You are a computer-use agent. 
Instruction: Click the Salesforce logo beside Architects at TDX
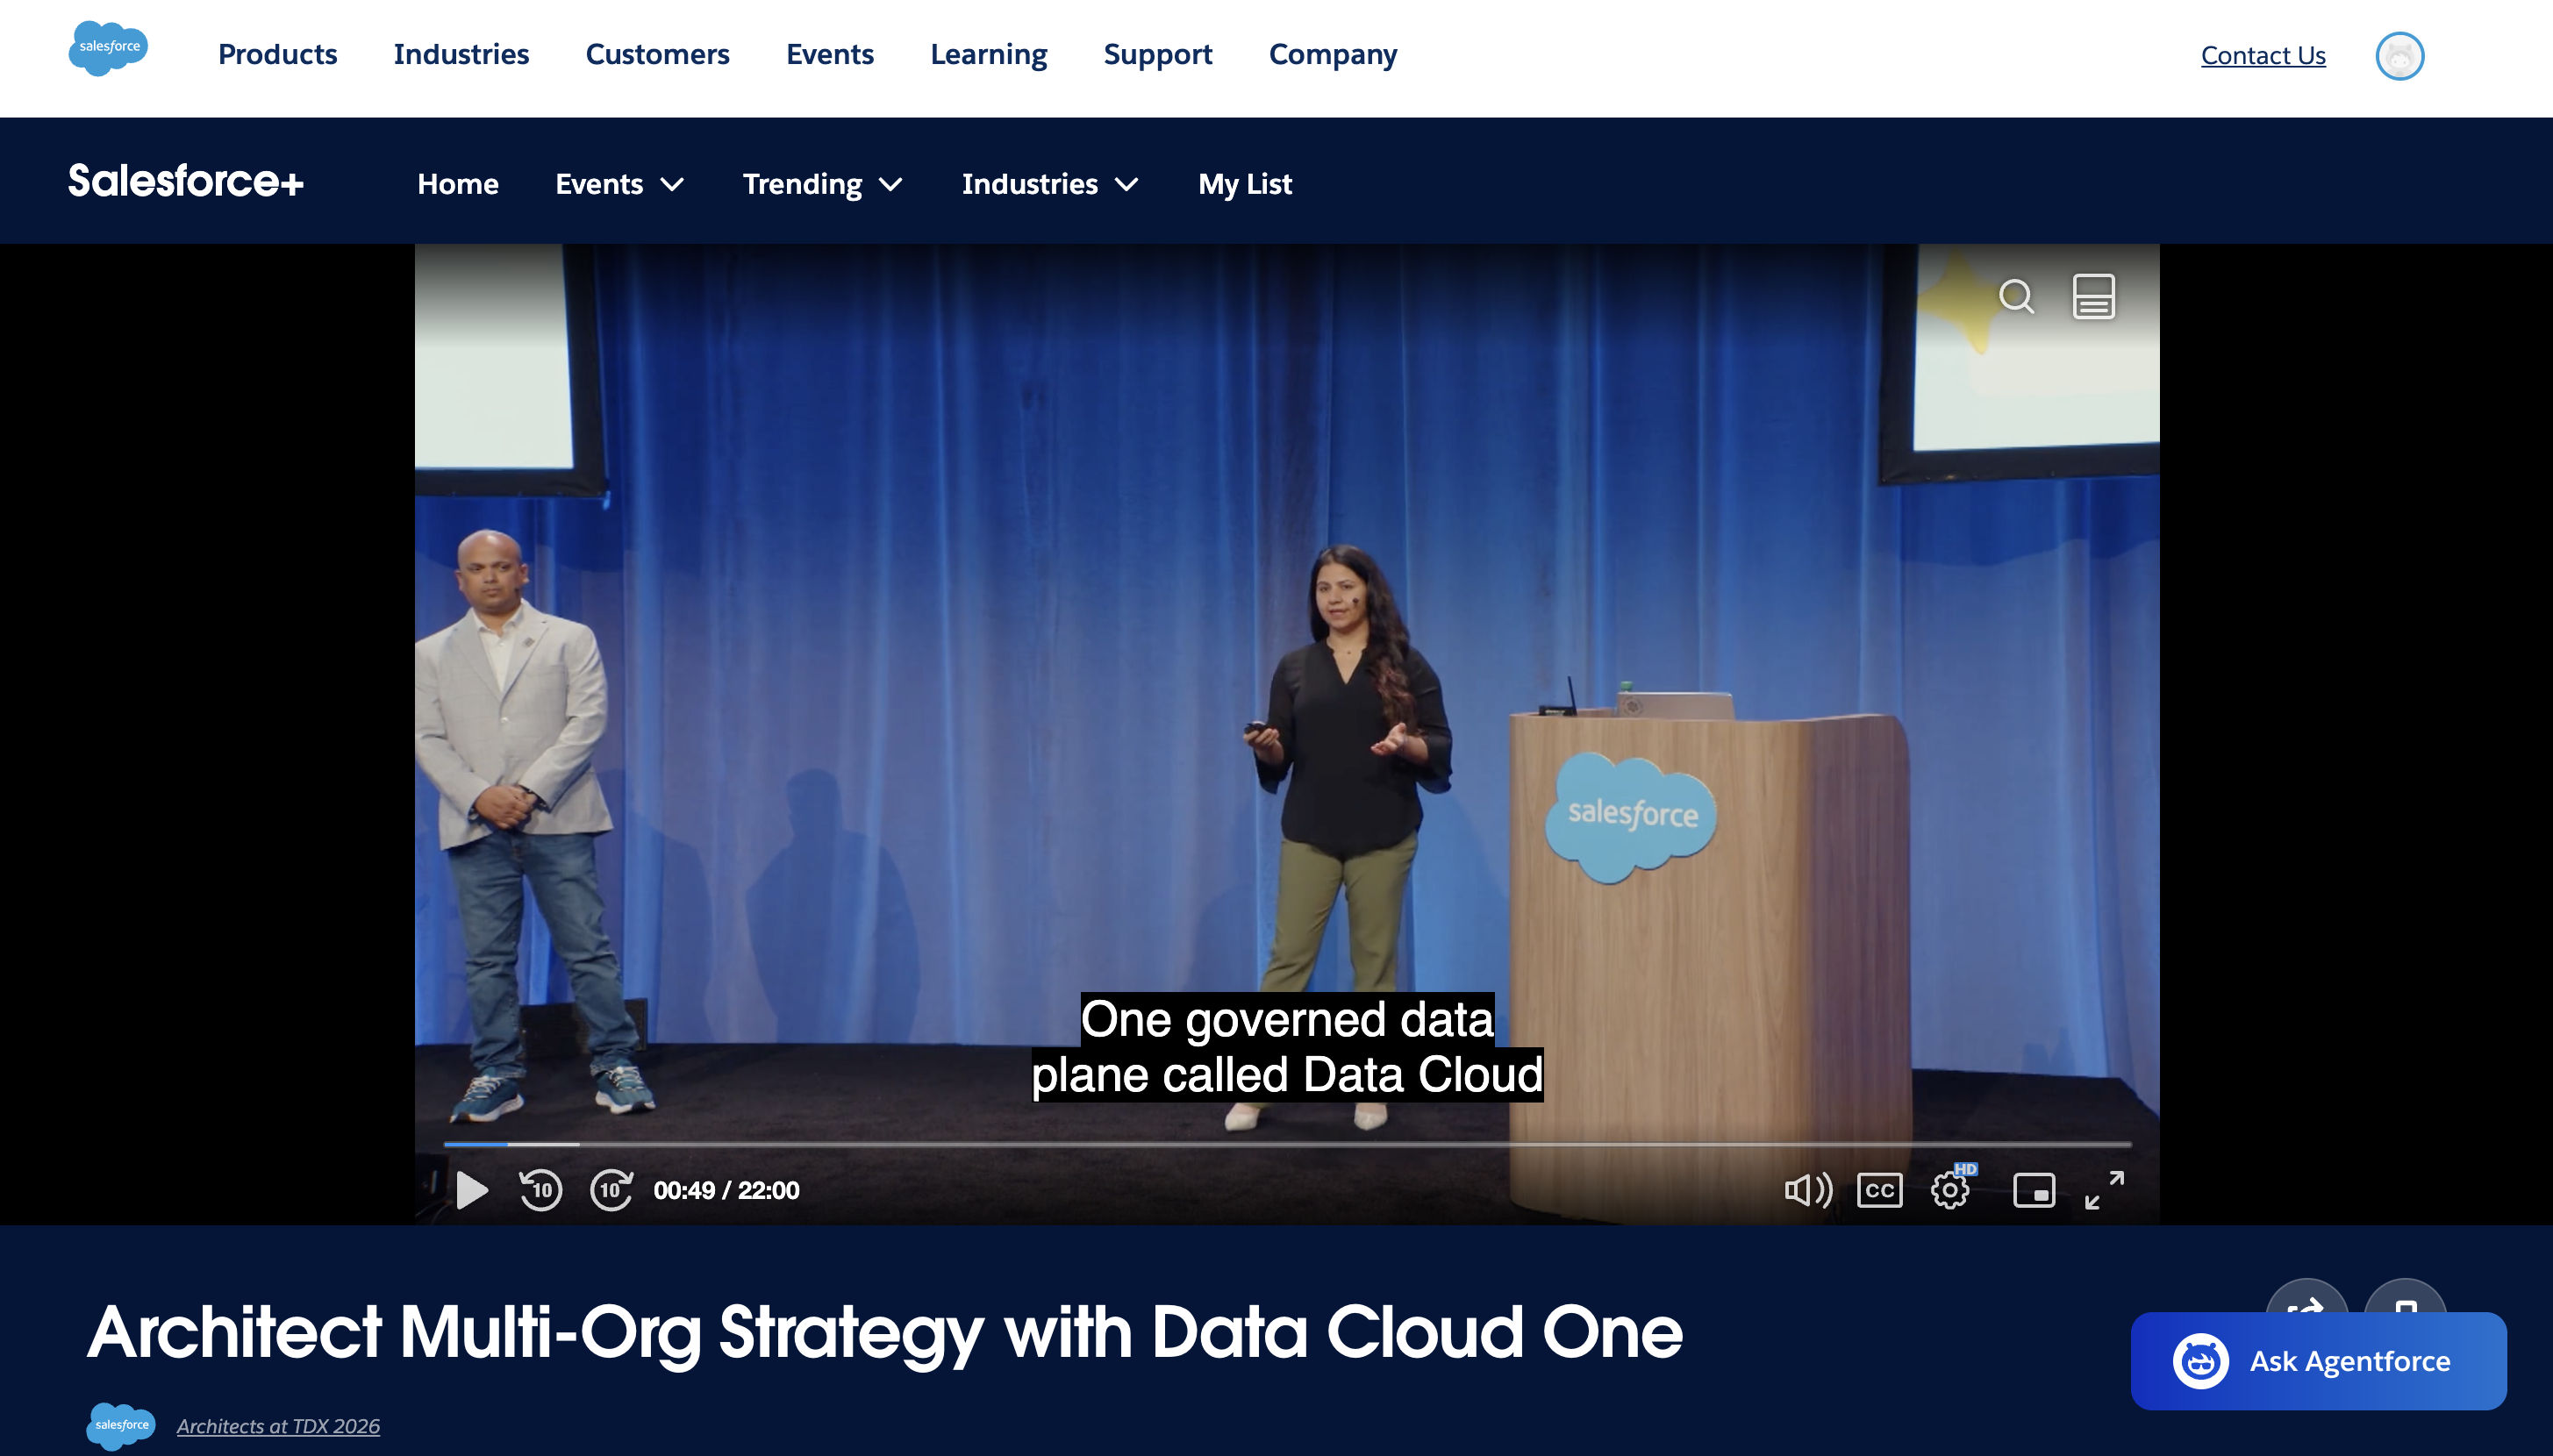121,1425
